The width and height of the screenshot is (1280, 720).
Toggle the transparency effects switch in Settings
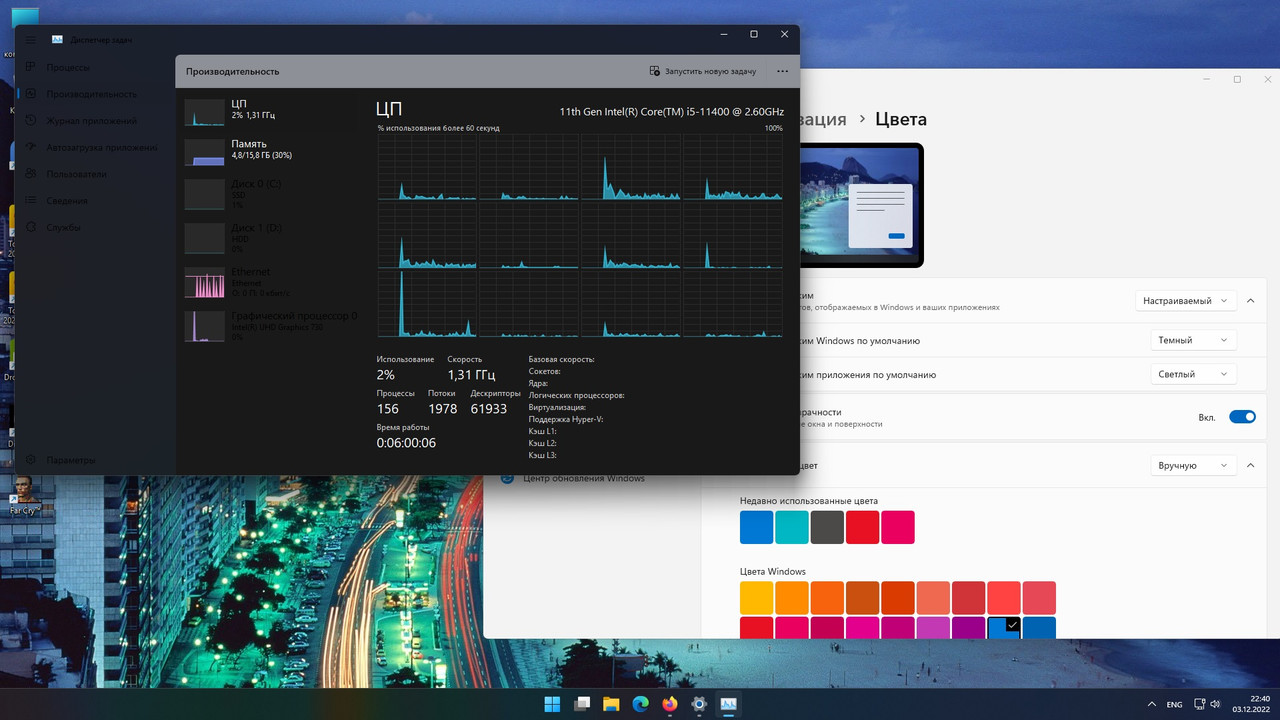(x=1242, y=417)
